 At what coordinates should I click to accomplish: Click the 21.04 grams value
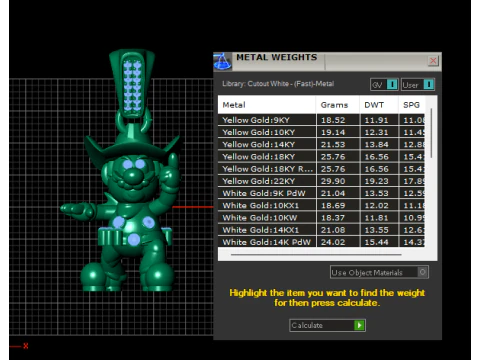click(x=333, y=193)
